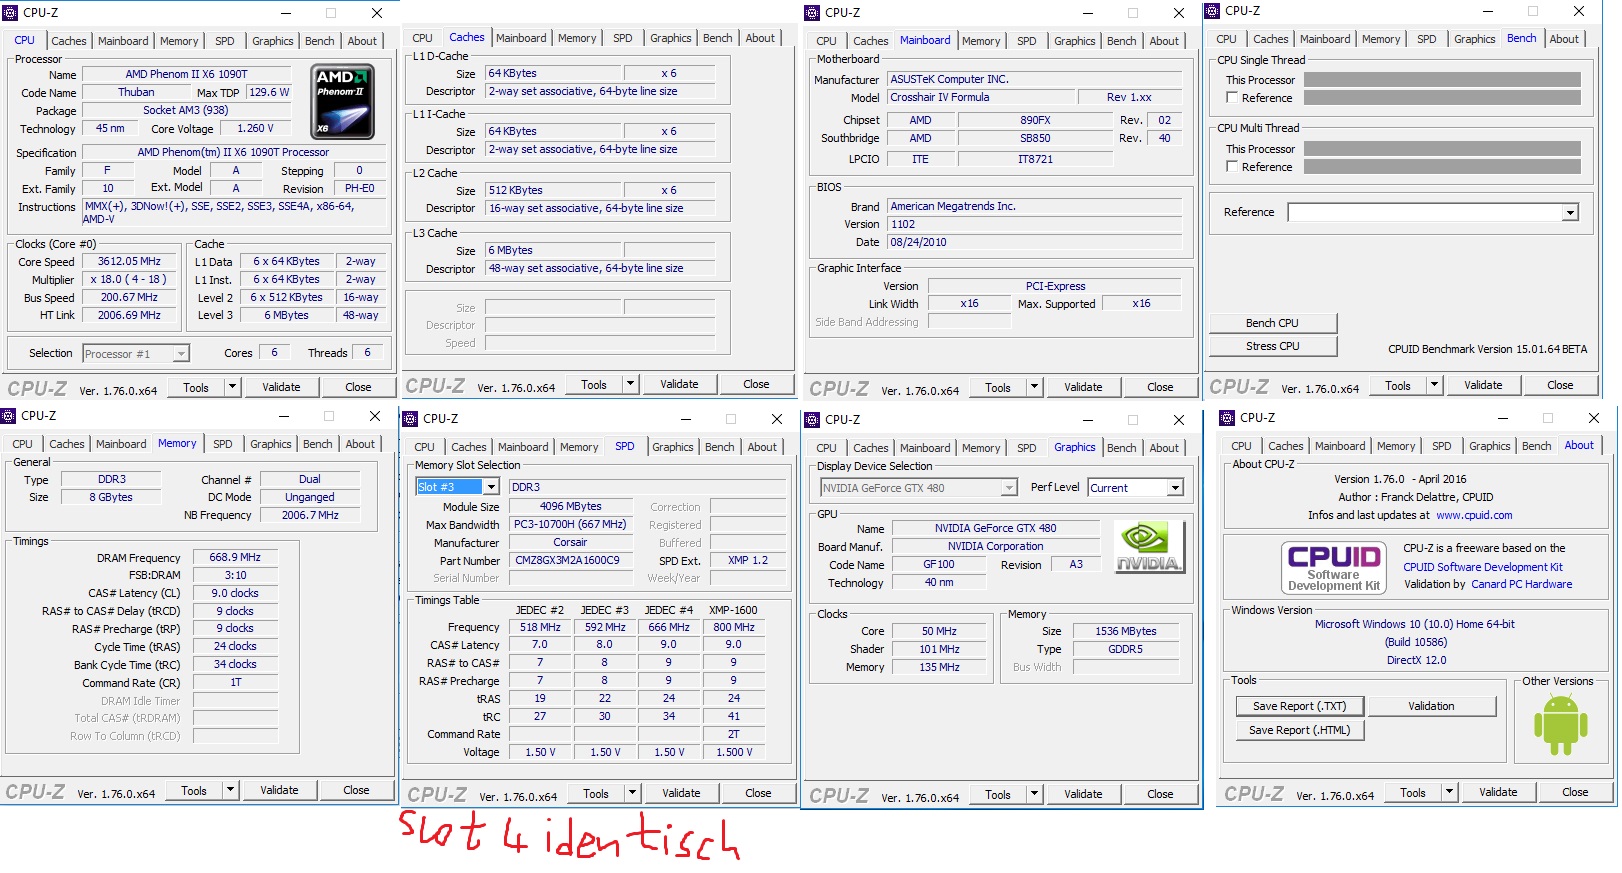This screenshot has height=873, width=1622.
Task: Switch to Graphics tab in Bench window
Action: pos(1474,39)
